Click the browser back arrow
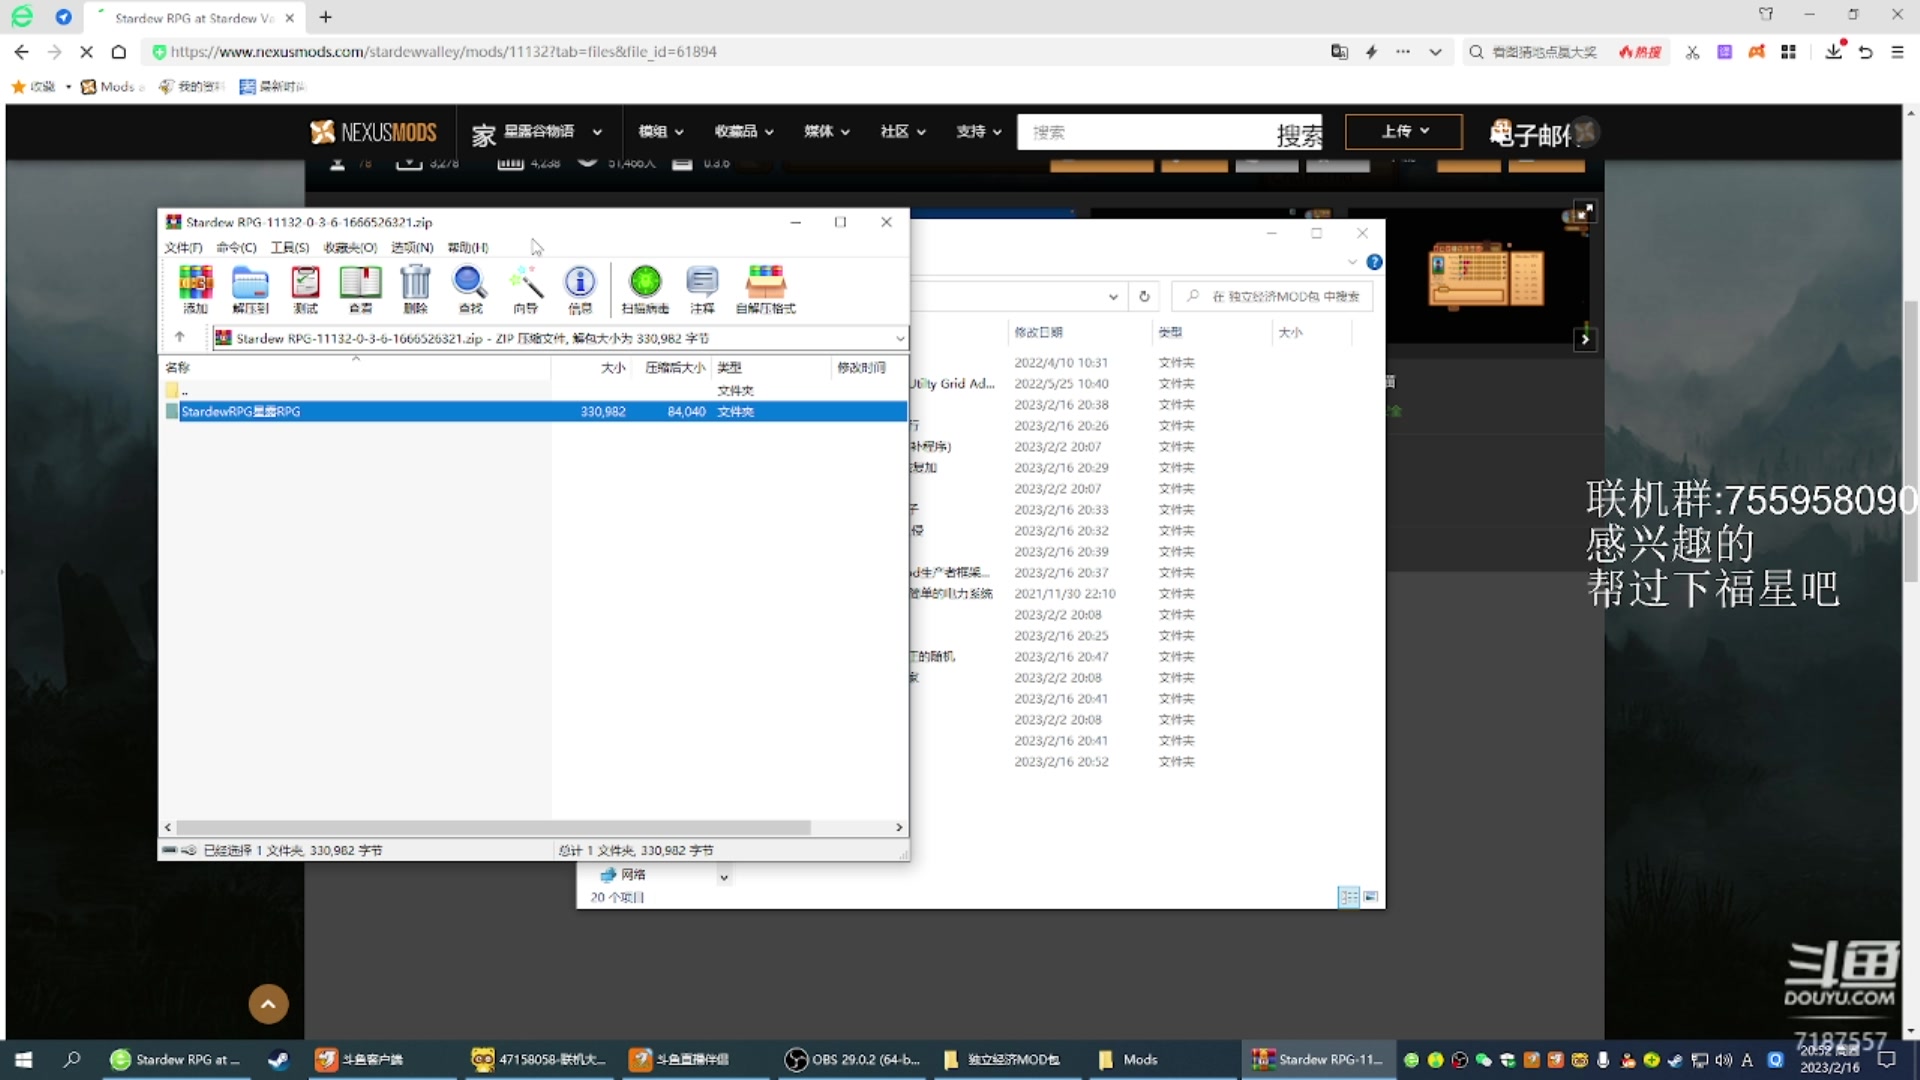Viewport: 1920px width, 1080px height. point(22,52)
